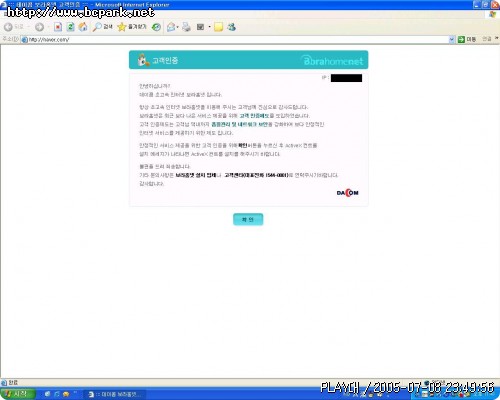Image resolution: width=500 pixels, height=400 pixels.
Task: Open Favorites with the star icon
Action: (132, 27)
